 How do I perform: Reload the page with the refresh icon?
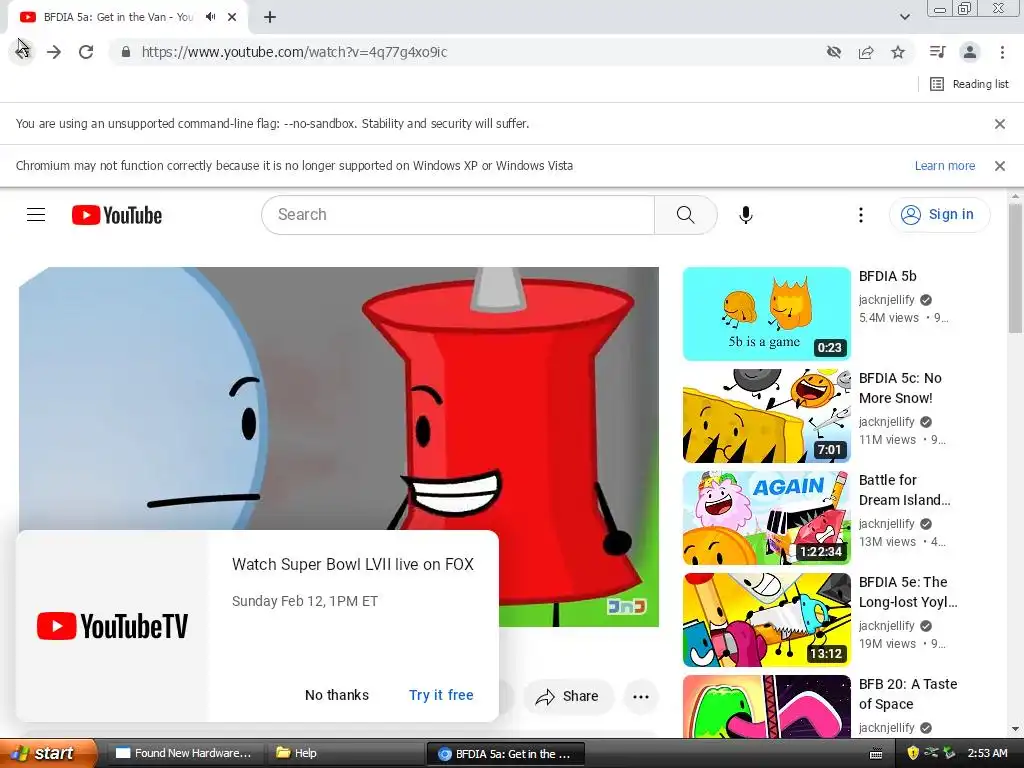(x=86, y=52)
